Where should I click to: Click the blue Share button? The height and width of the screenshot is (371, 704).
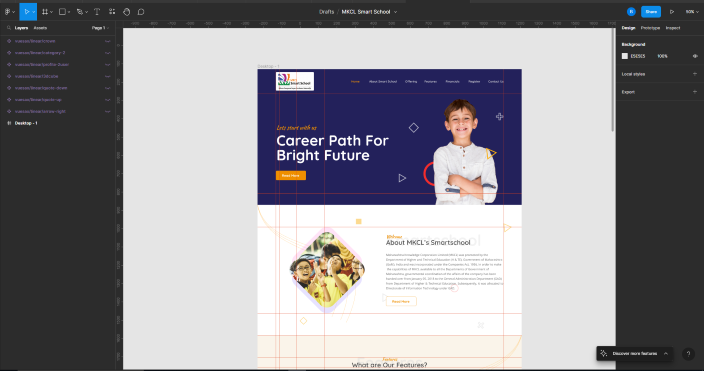651,12
